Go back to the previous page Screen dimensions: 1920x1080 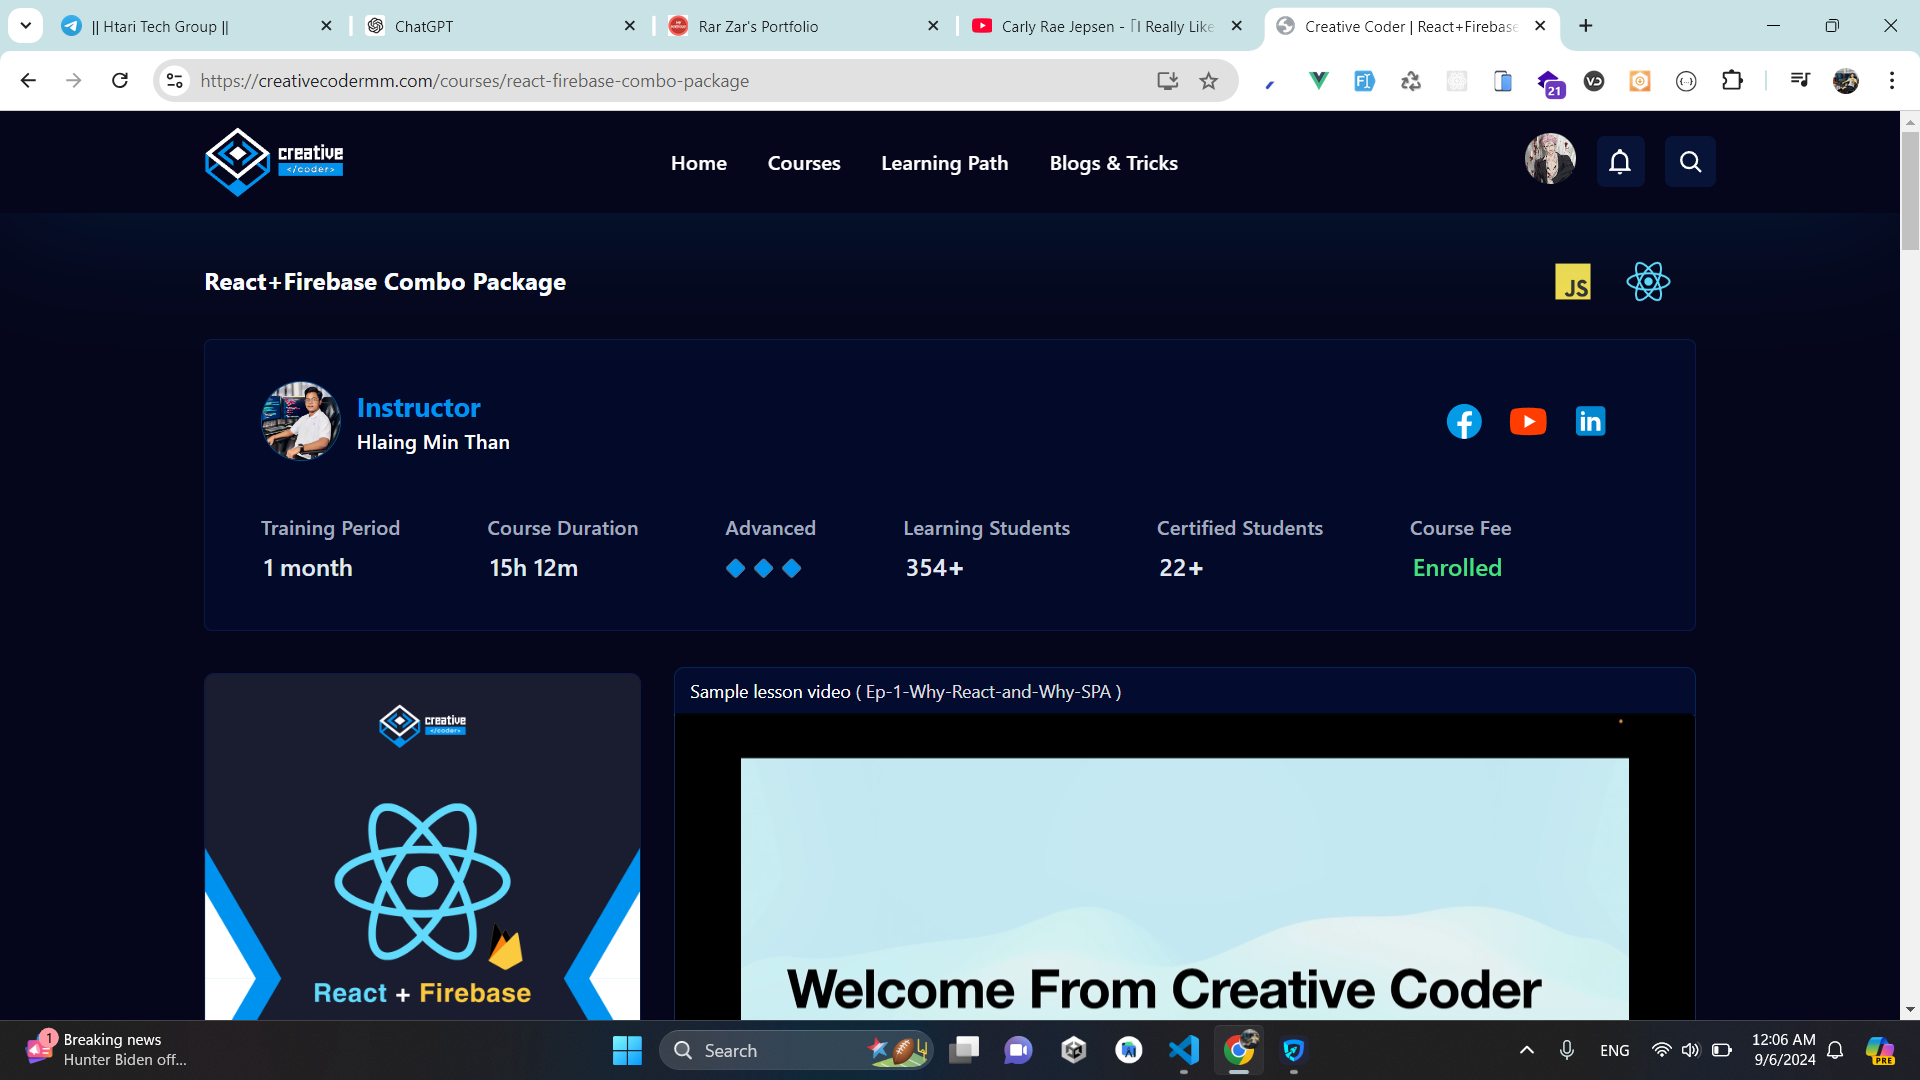tap(28, 81)
